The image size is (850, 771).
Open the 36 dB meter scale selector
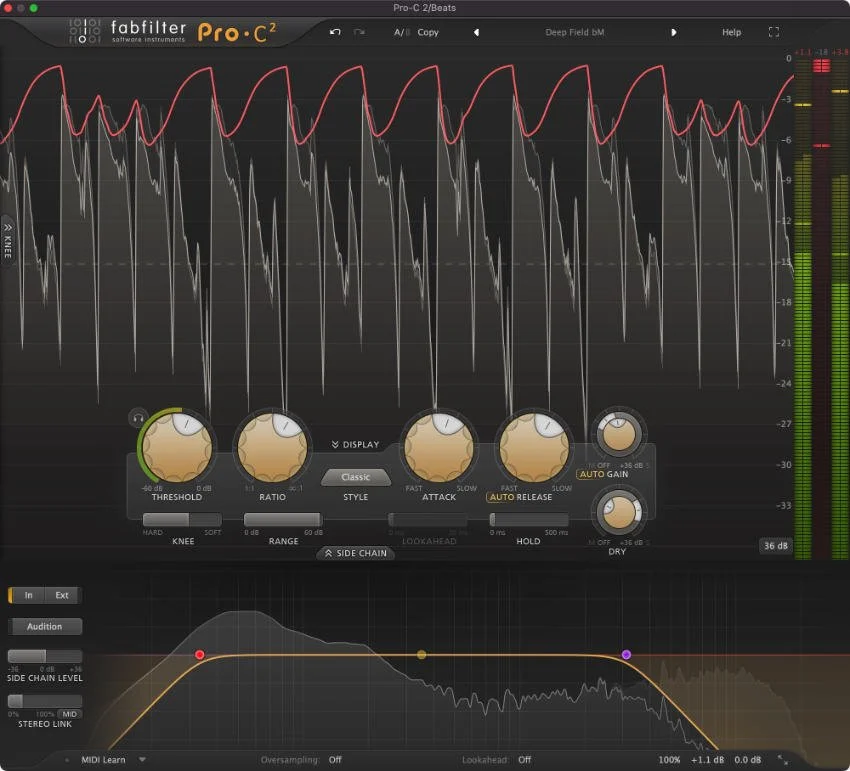[x=776, y=545]
